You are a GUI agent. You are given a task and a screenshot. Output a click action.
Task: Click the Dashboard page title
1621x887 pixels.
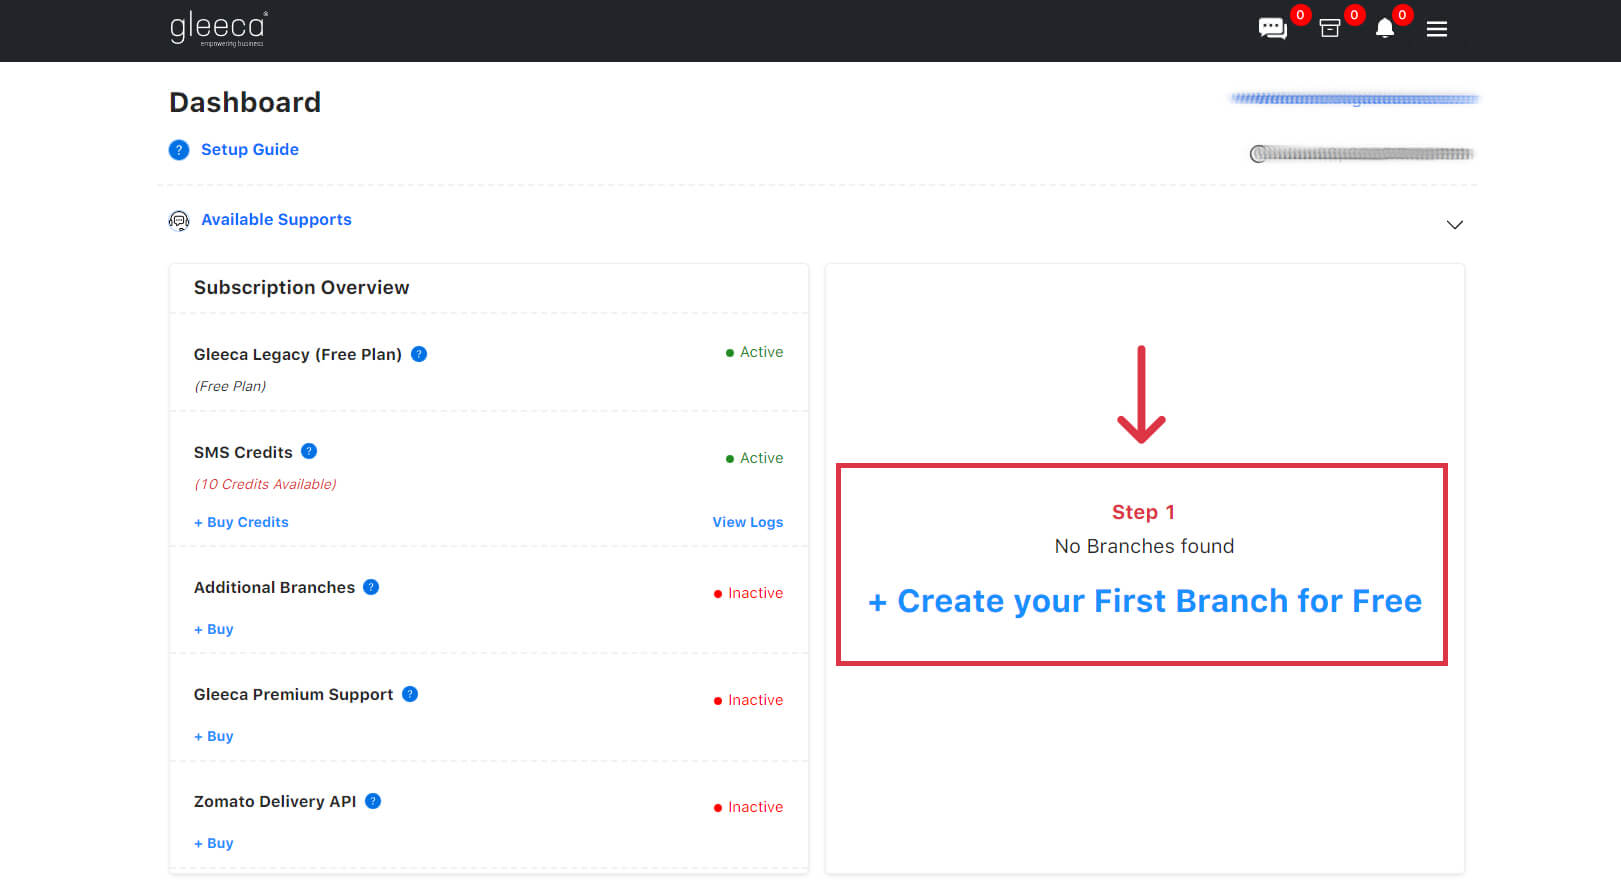click(x=245, y=102)
